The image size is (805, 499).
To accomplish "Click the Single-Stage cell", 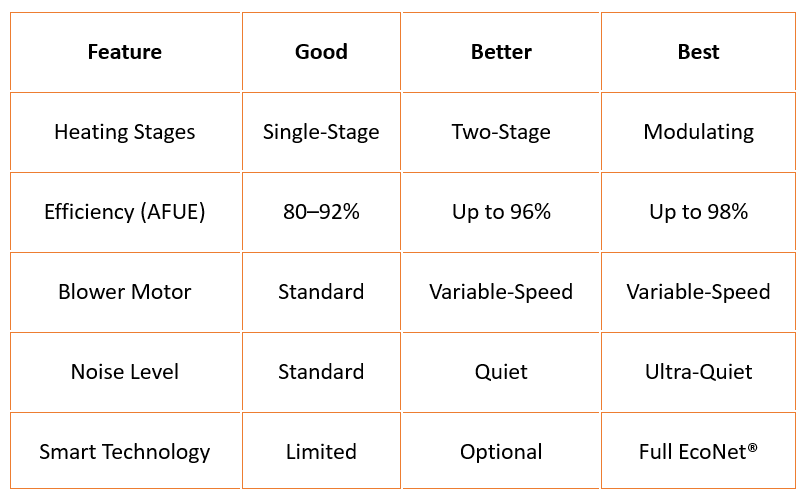I will 321,132.
